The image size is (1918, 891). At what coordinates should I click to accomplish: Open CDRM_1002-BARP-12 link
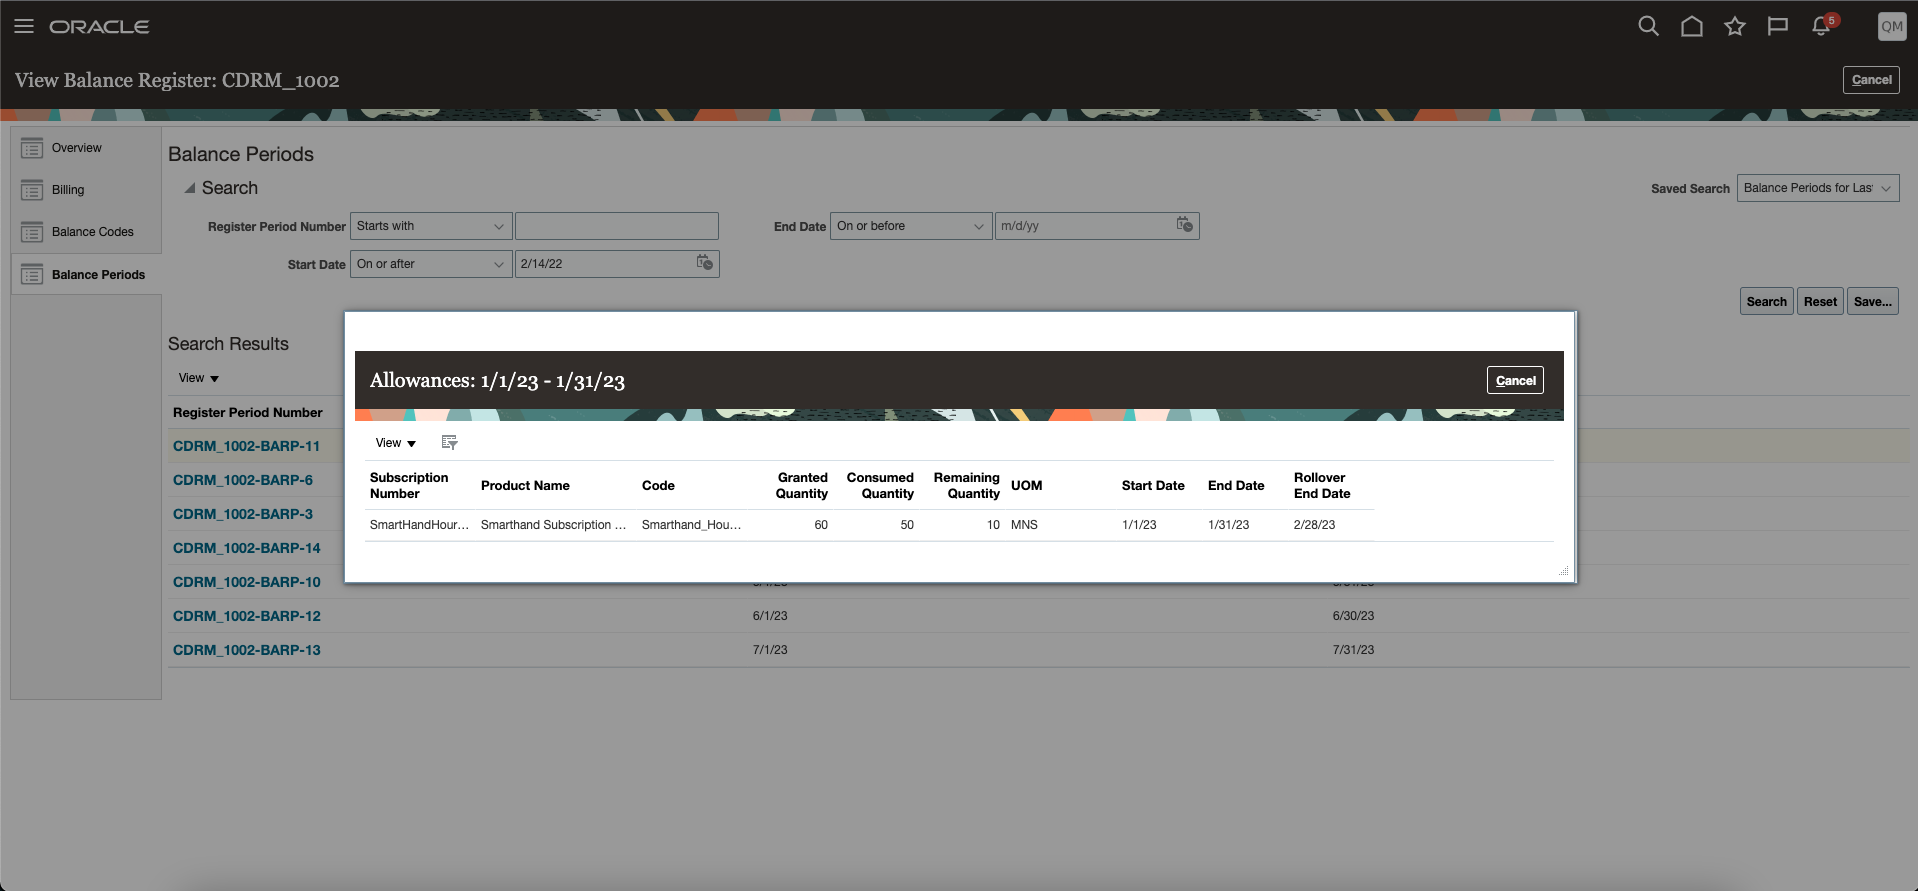(247, 616)
